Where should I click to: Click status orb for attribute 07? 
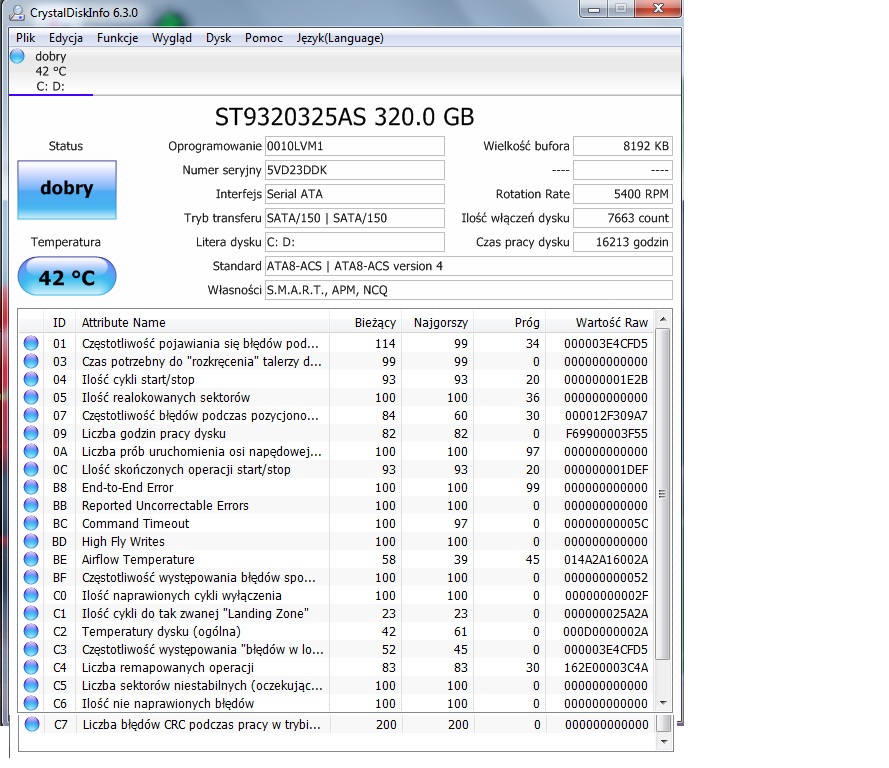coord(31,415)
